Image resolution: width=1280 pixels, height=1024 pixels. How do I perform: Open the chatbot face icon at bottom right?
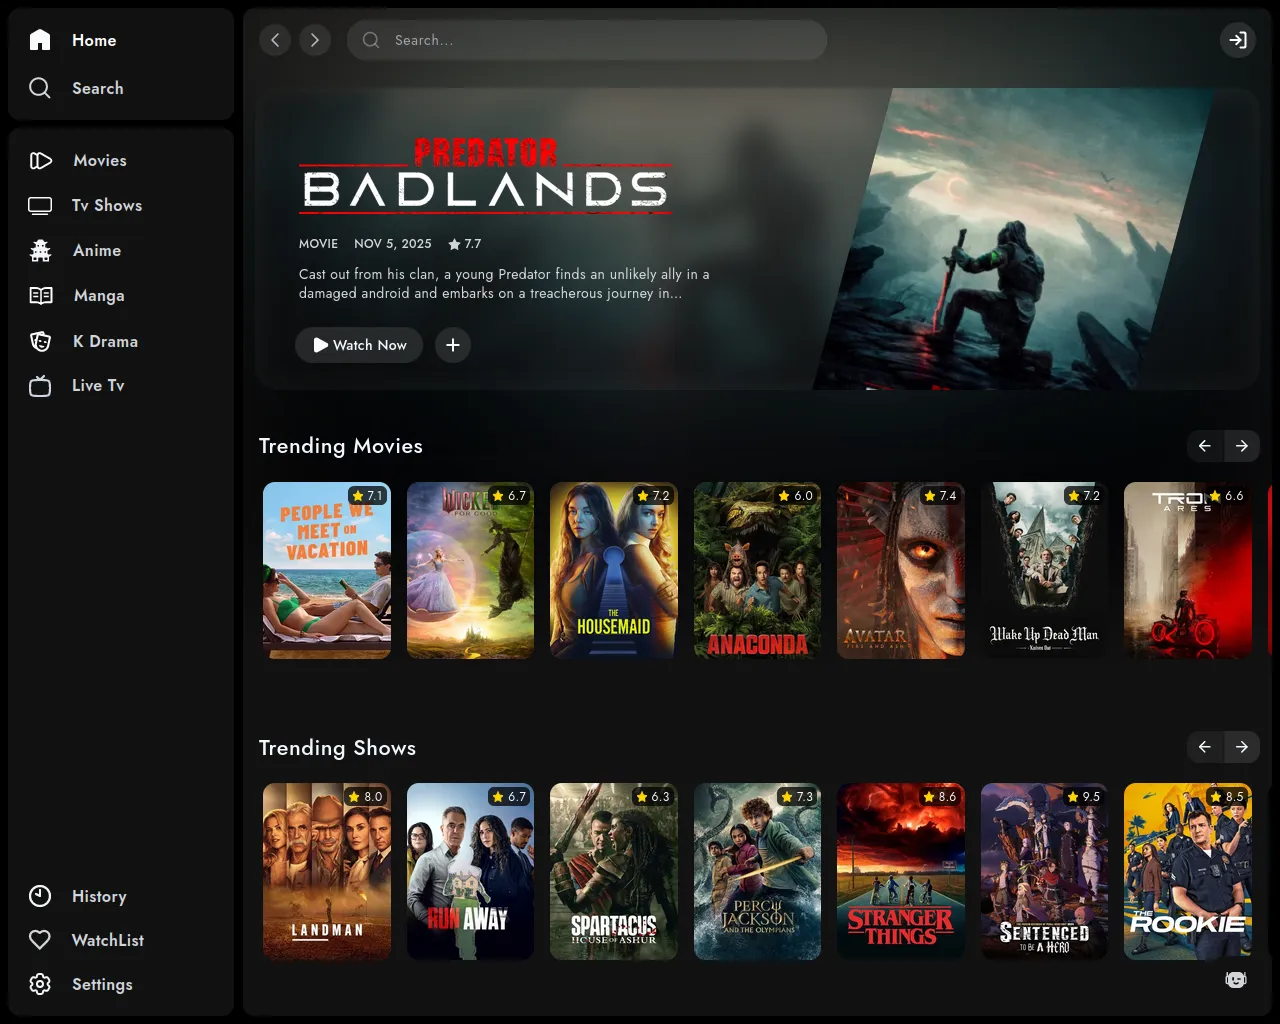[x=1236, y=979]
